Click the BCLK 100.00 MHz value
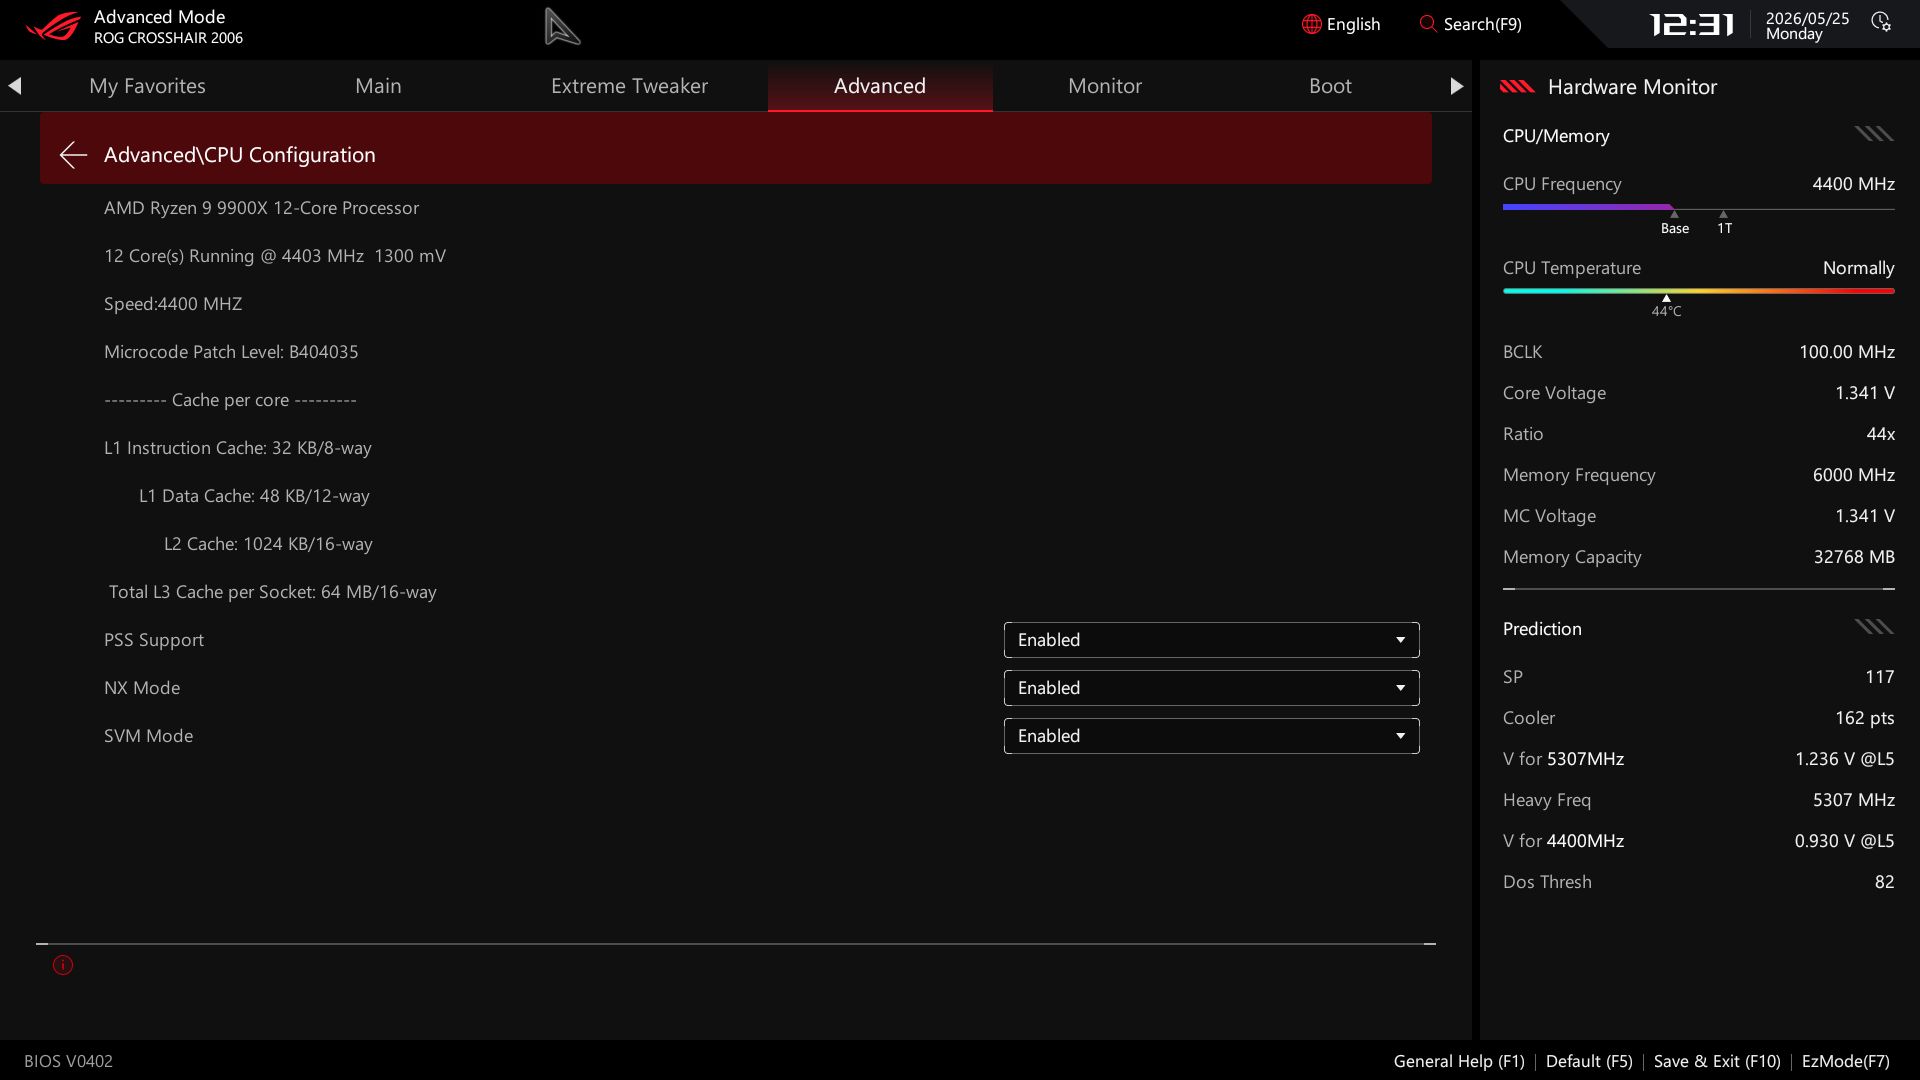The width and height of the screenshot is (1920, 1080). [1846, 352]
